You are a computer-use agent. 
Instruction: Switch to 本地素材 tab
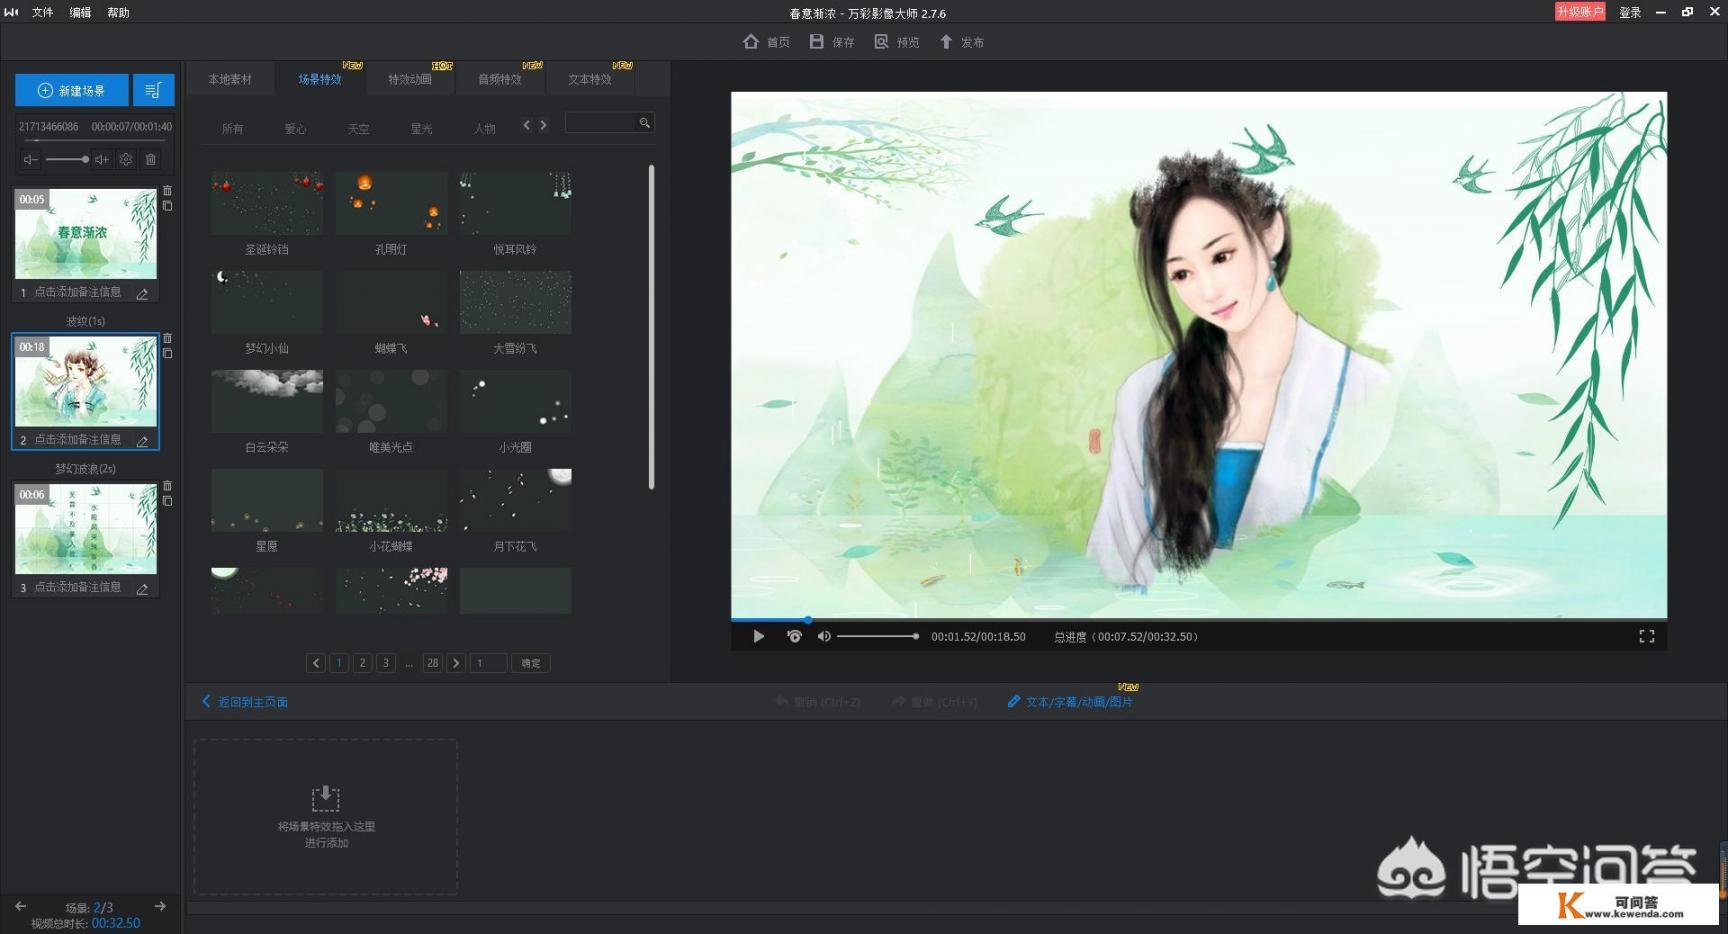pyautogui.click(x=230, y=79)
